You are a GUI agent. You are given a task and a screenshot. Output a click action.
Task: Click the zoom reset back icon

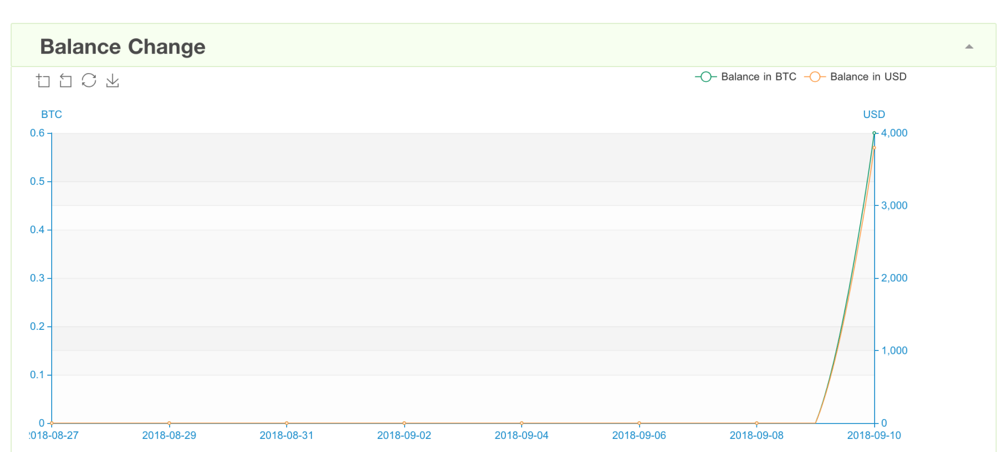[x=66, y=80]
